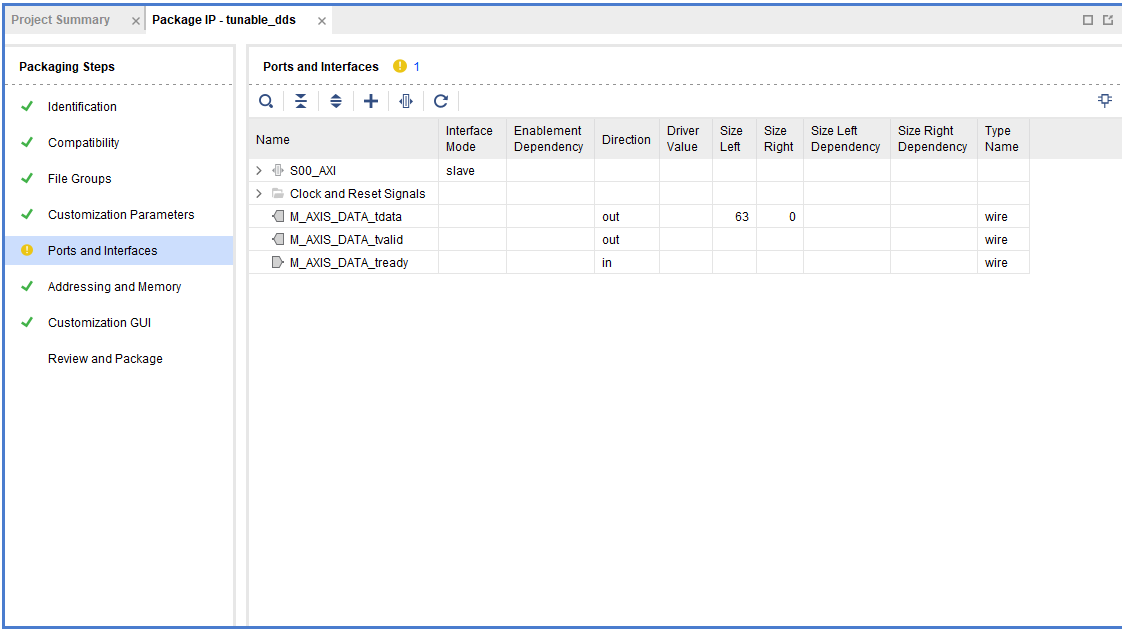Click Size Right Dependency column header

point(934,139)
